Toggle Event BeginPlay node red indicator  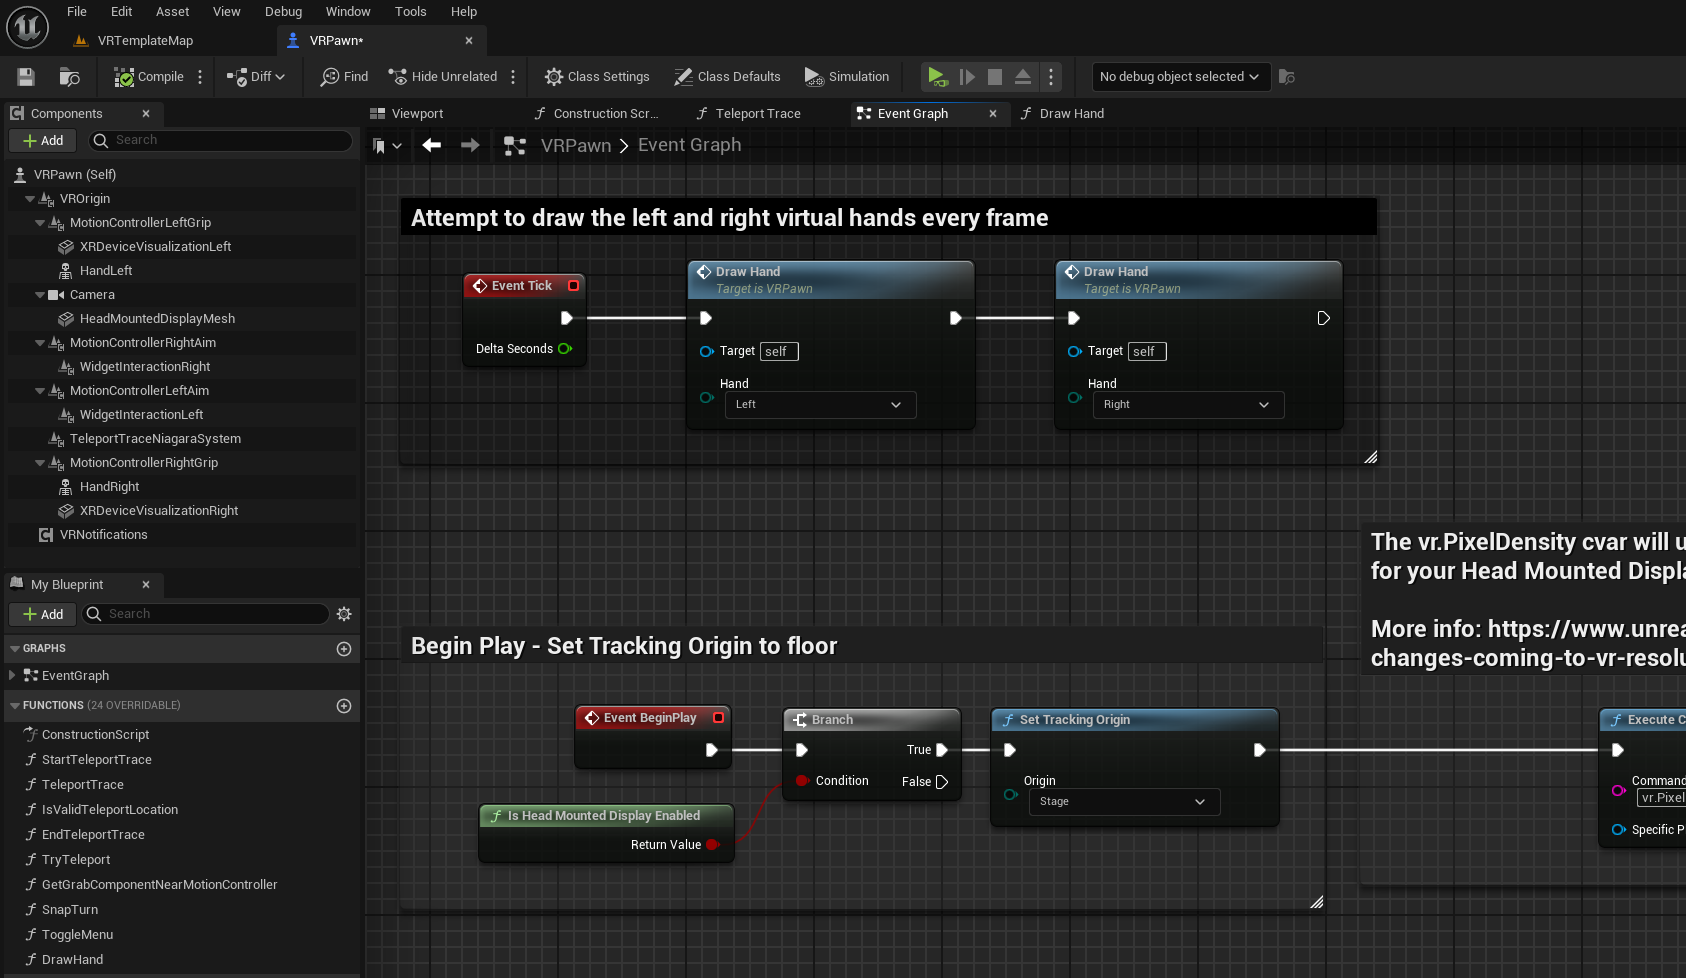click(x=718, y=718)
